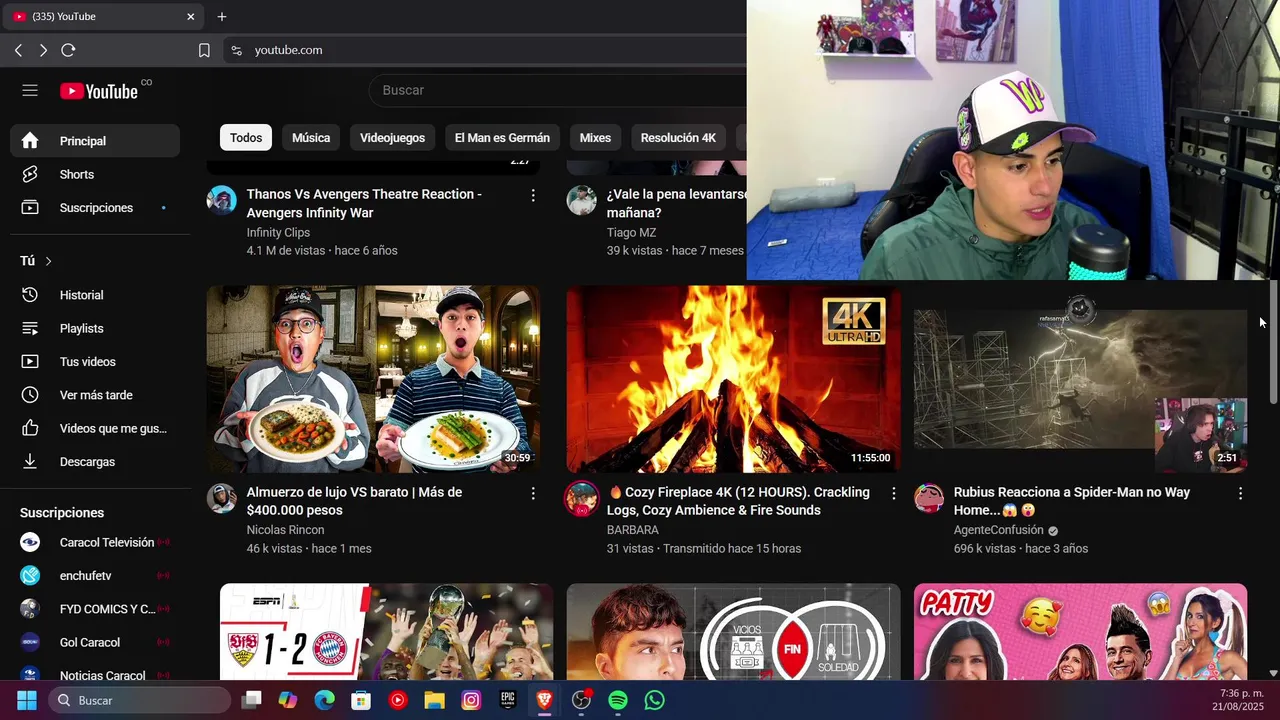The height and width of the screenshot is (720, 1280).
Task: Open Shorts from the sidebar
Action: [95, 174]
